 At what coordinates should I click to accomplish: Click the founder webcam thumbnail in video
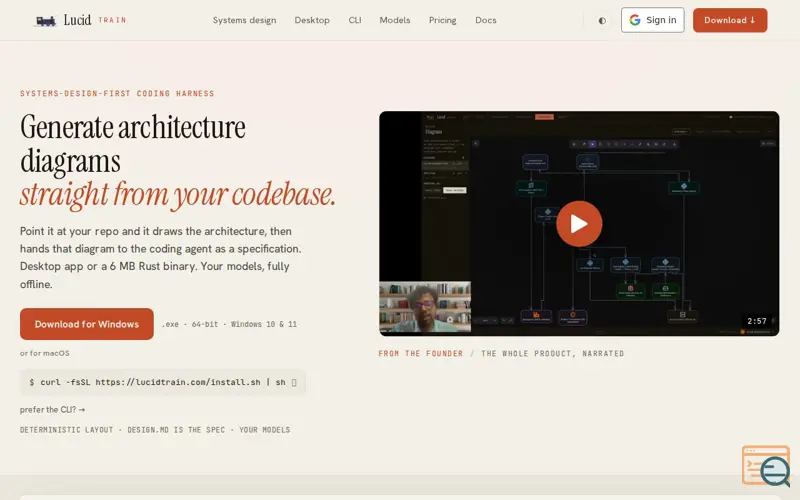pyautogui.click(x=425, y=307)
